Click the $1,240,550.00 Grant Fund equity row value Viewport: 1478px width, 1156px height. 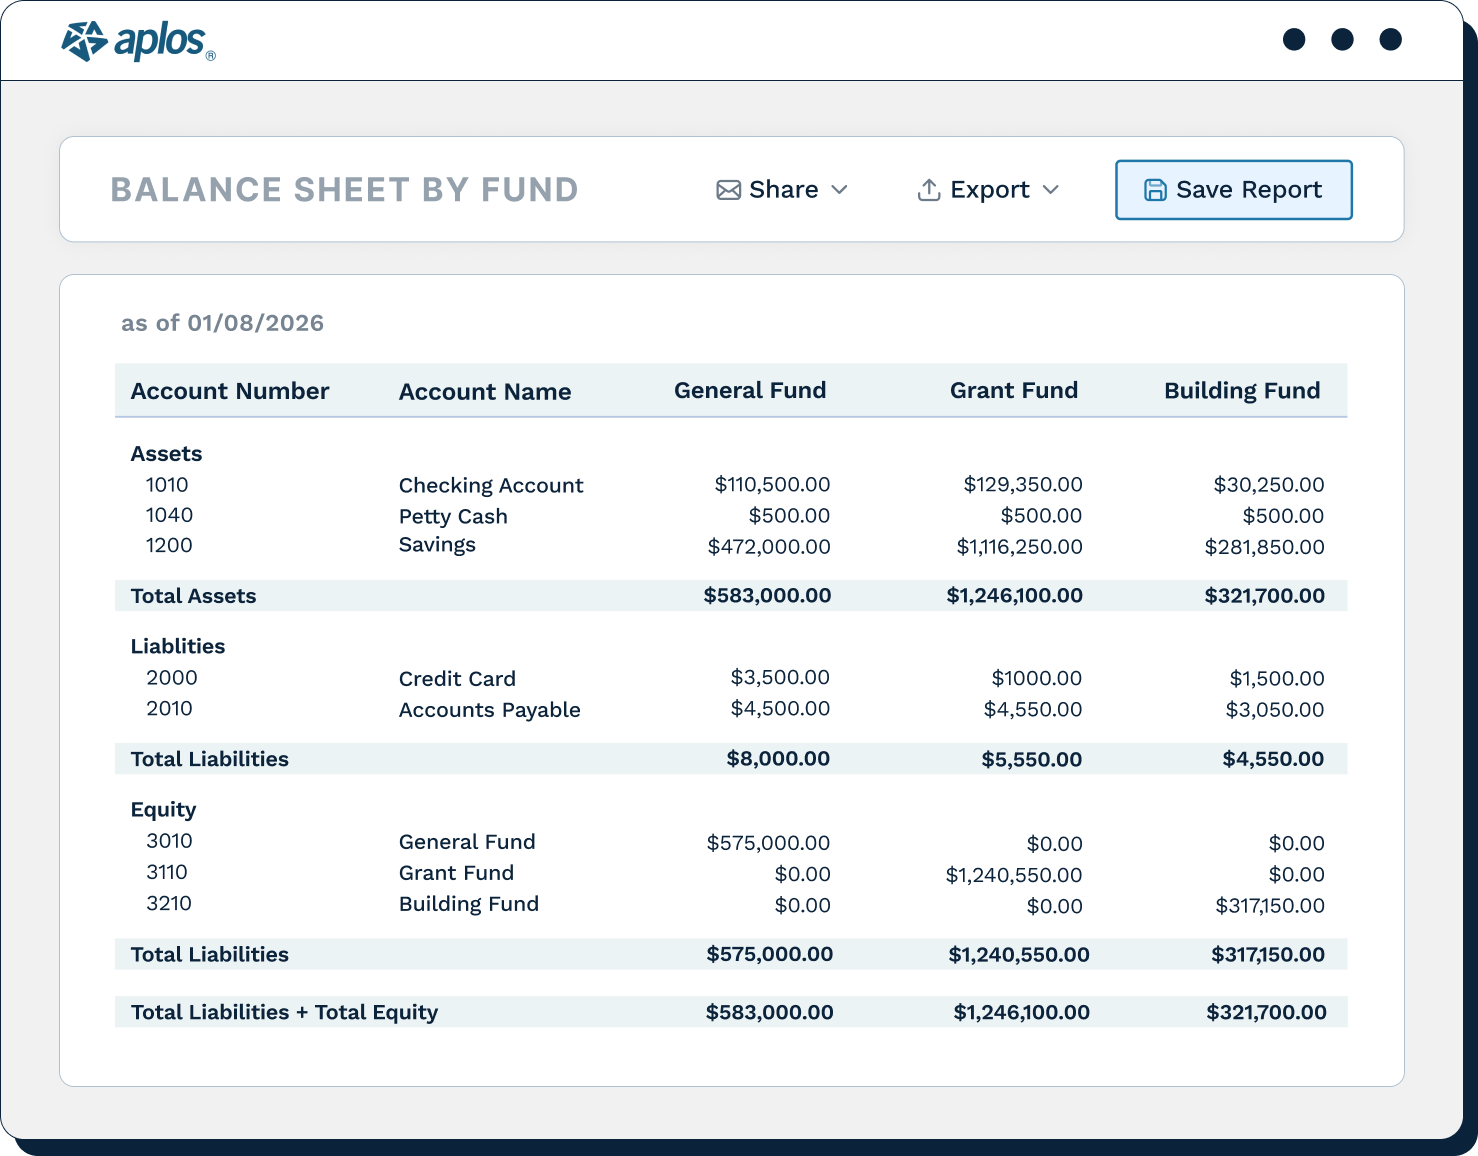[x=1014, y=876]
